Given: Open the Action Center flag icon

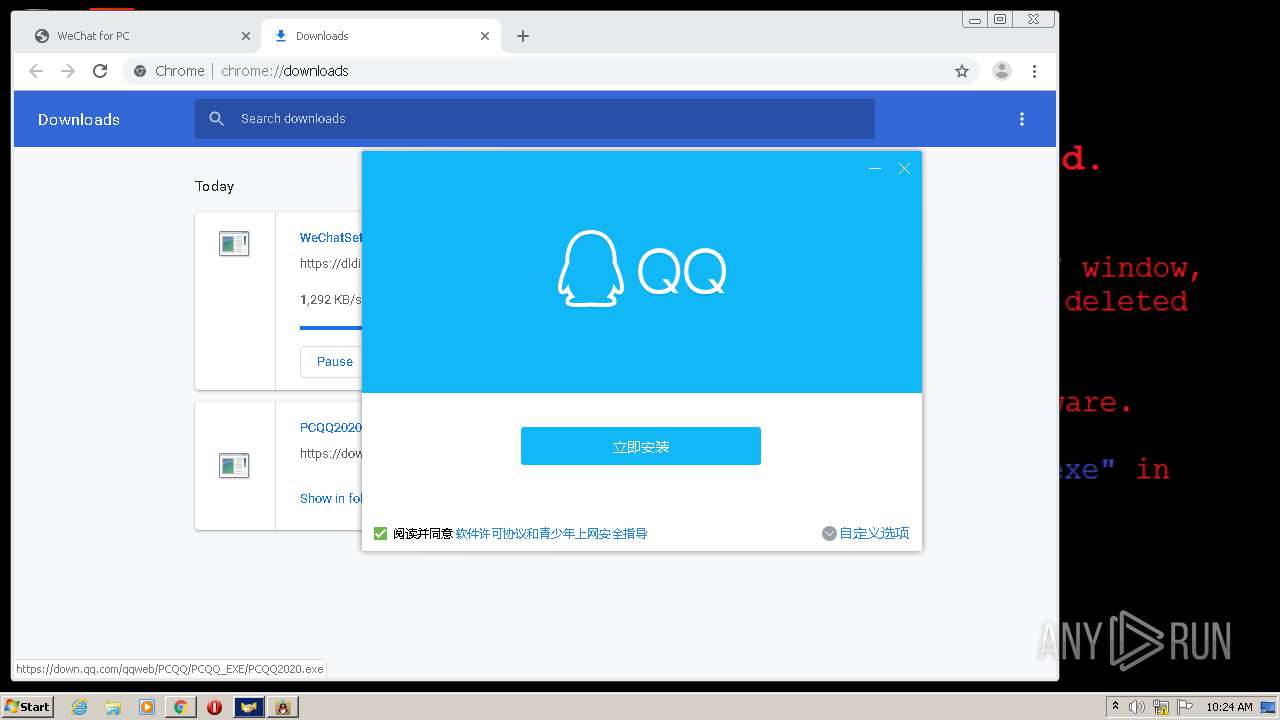Looking at the screenshot, I should coord(1185,706).
